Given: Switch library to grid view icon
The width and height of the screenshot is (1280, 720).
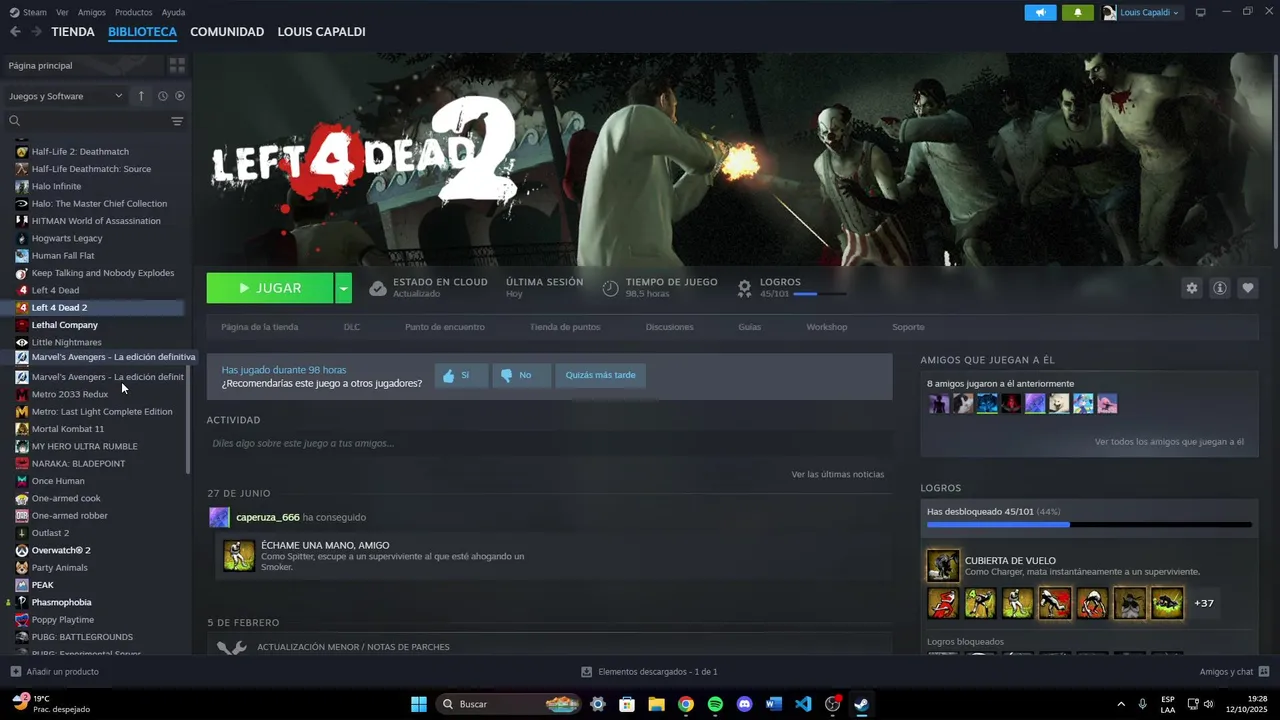Looking at the screenshot, I should point(177,65).
